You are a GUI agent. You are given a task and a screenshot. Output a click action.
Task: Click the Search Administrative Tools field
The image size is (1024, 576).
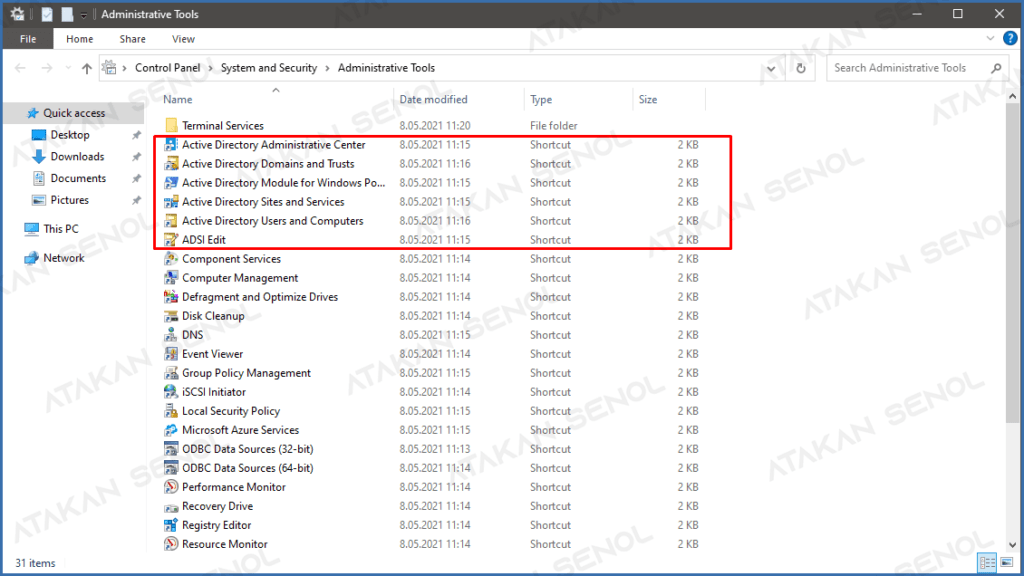(917, 68)
